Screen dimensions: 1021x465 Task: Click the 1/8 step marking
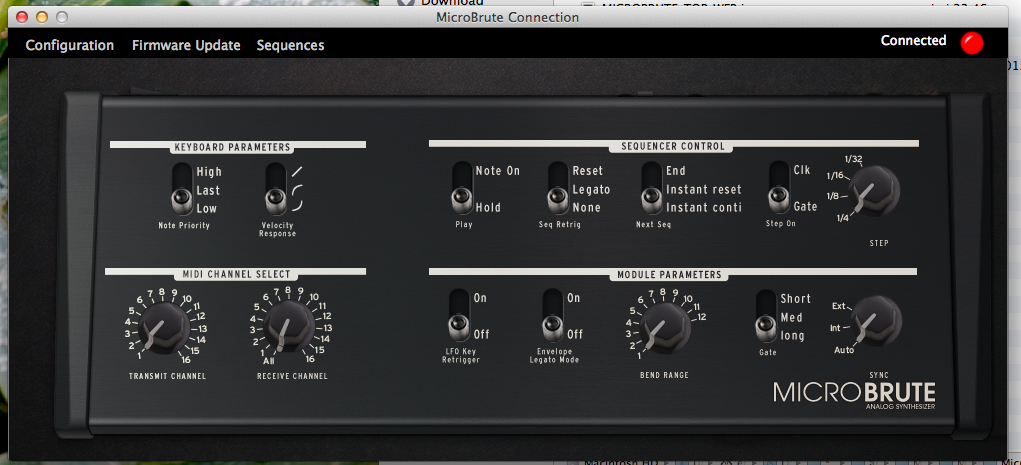tap(833, 196)
